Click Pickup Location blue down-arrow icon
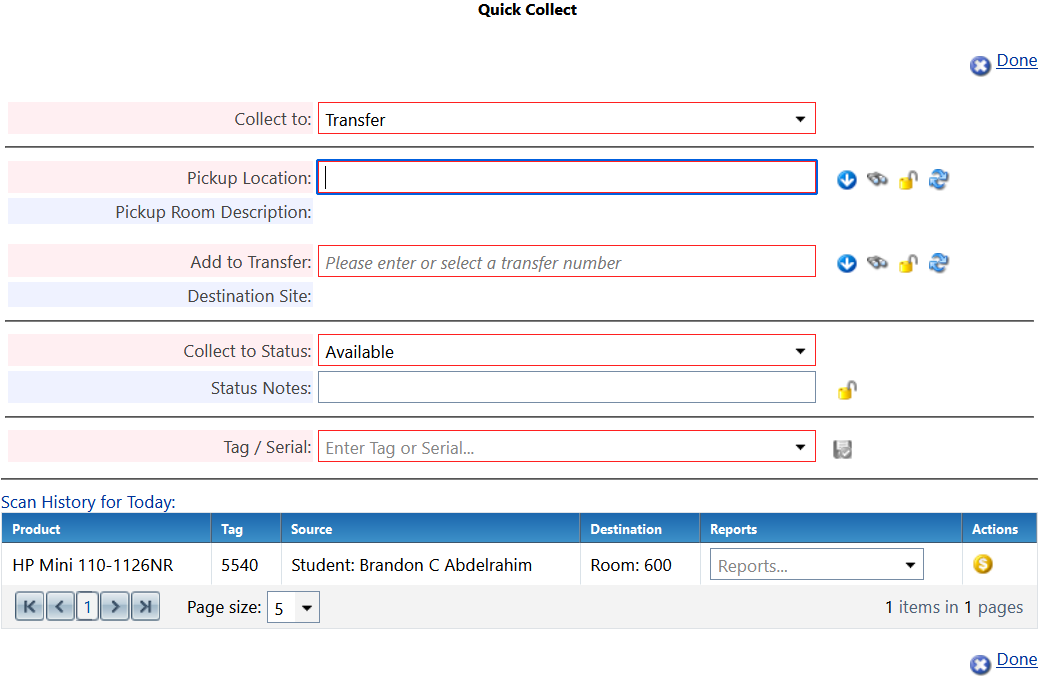1043x683 pixels. pos(846,180)
